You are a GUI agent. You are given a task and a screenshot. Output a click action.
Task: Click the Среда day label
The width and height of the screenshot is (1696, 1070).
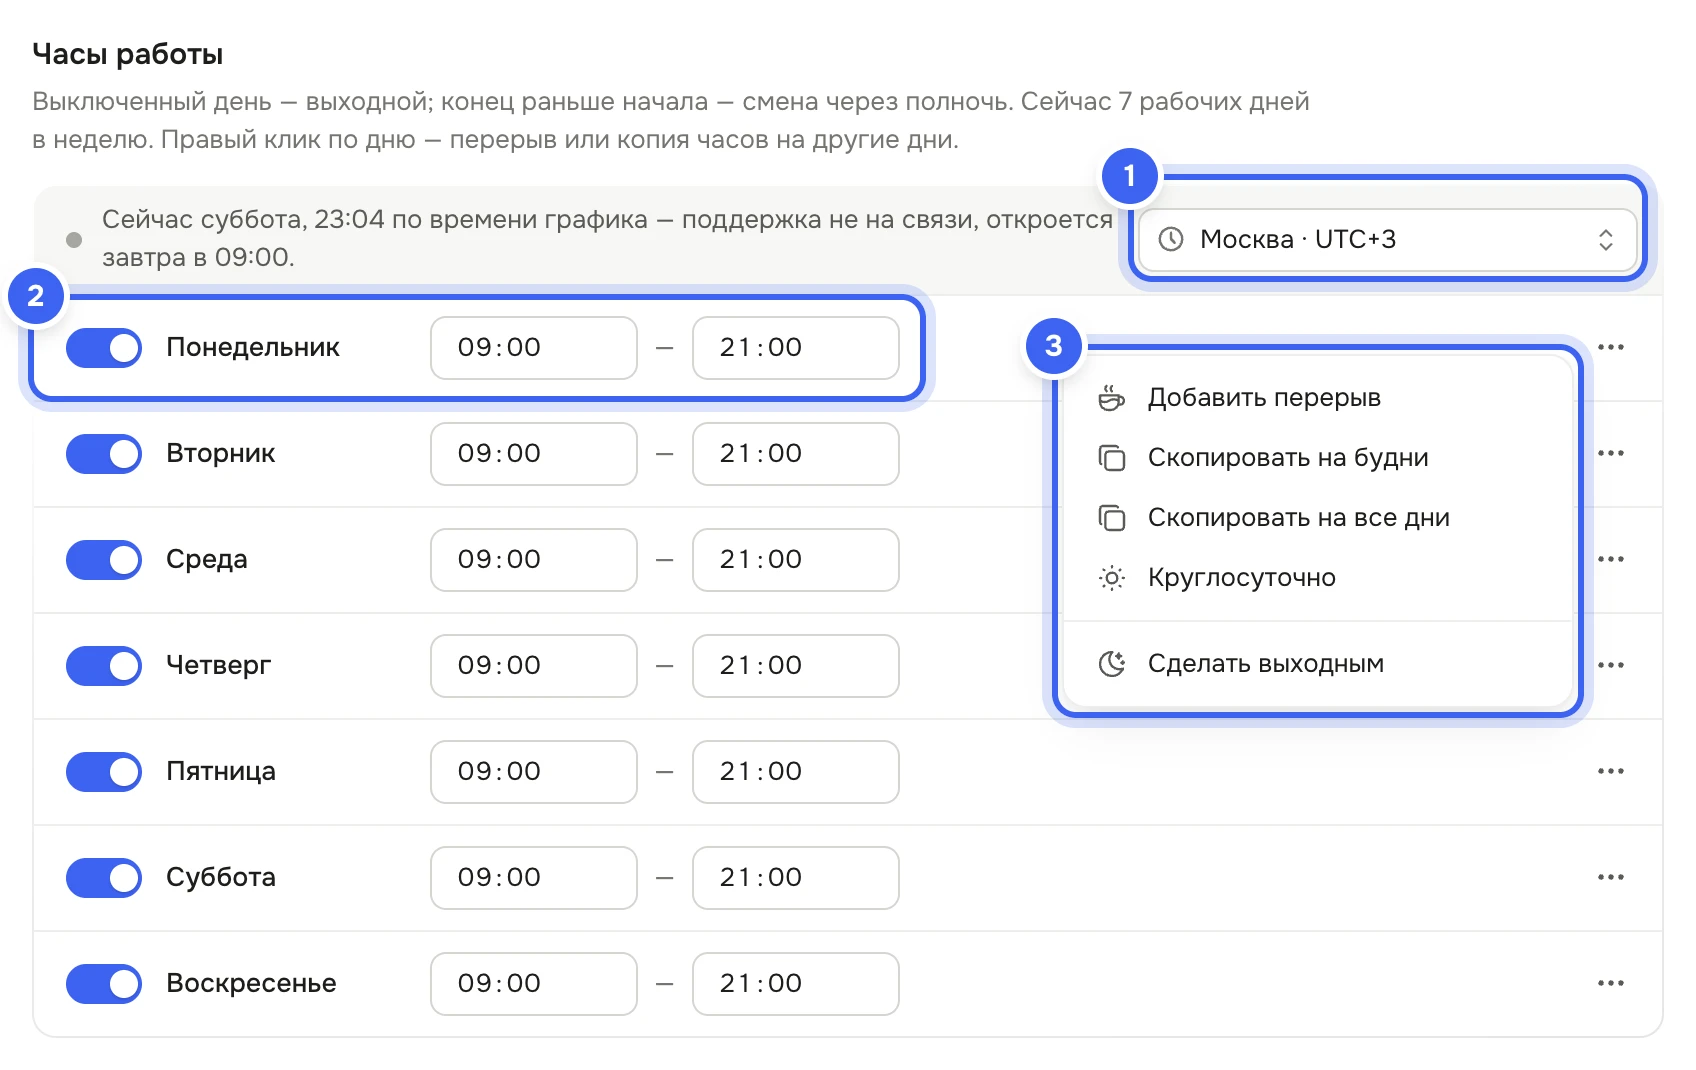click(x=207, y=560)
